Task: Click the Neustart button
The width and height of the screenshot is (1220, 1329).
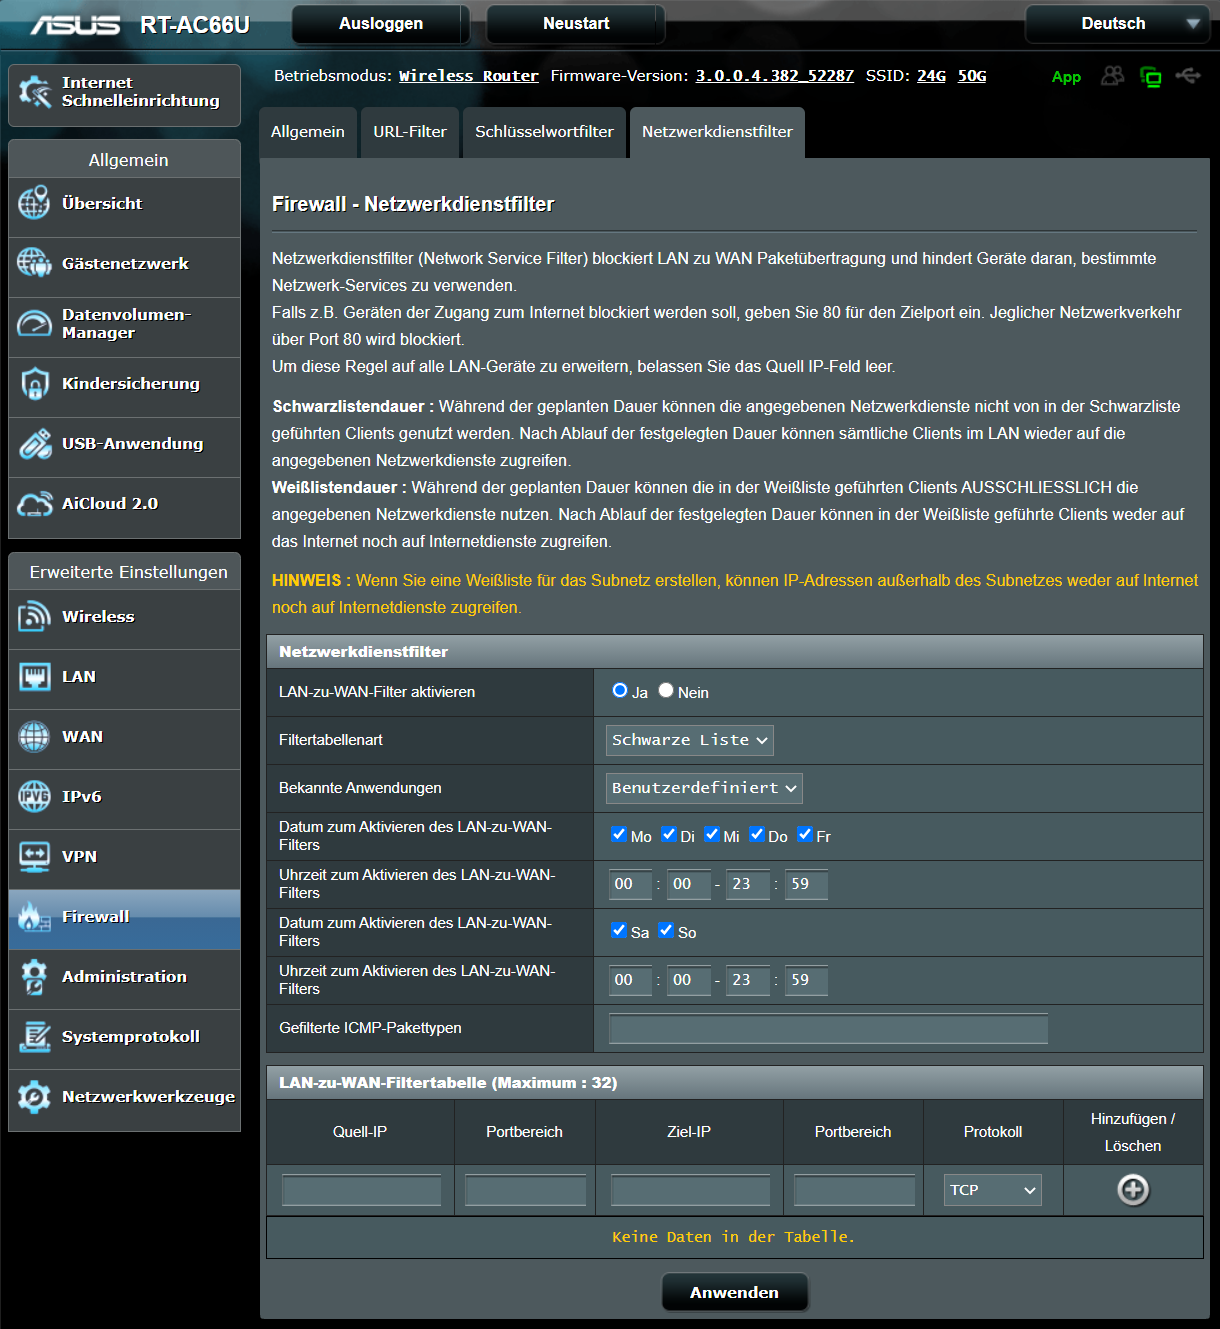Action: tap(576, 24)
